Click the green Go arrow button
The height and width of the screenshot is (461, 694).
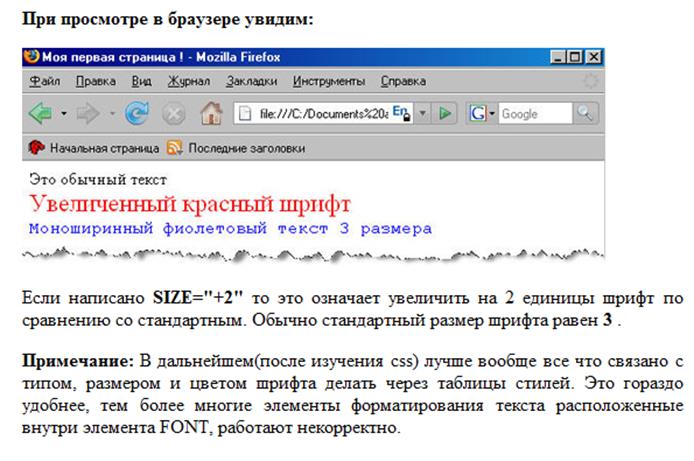[445, 114]
